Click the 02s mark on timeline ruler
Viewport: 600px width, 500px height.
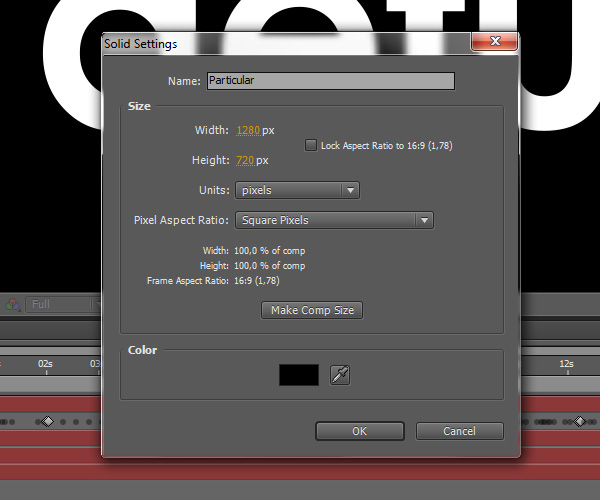[45, 364]
